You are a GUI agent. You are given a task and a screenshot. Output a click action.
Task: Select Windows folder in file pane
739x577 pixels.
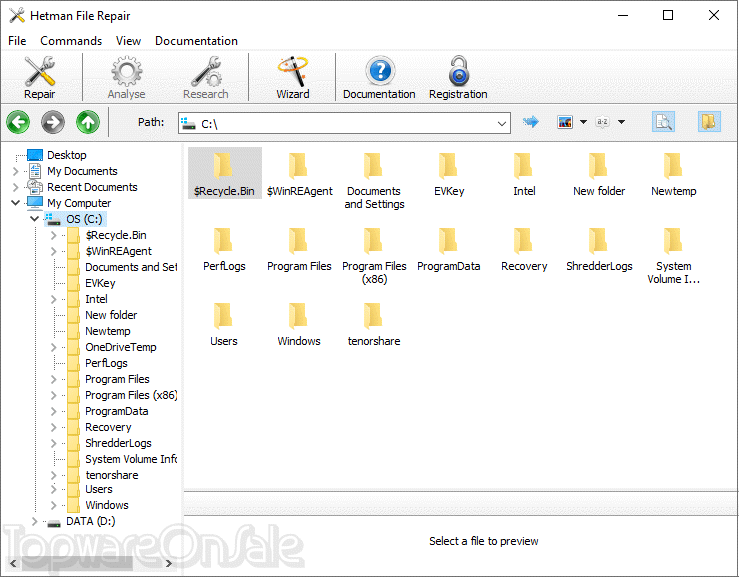299,323
